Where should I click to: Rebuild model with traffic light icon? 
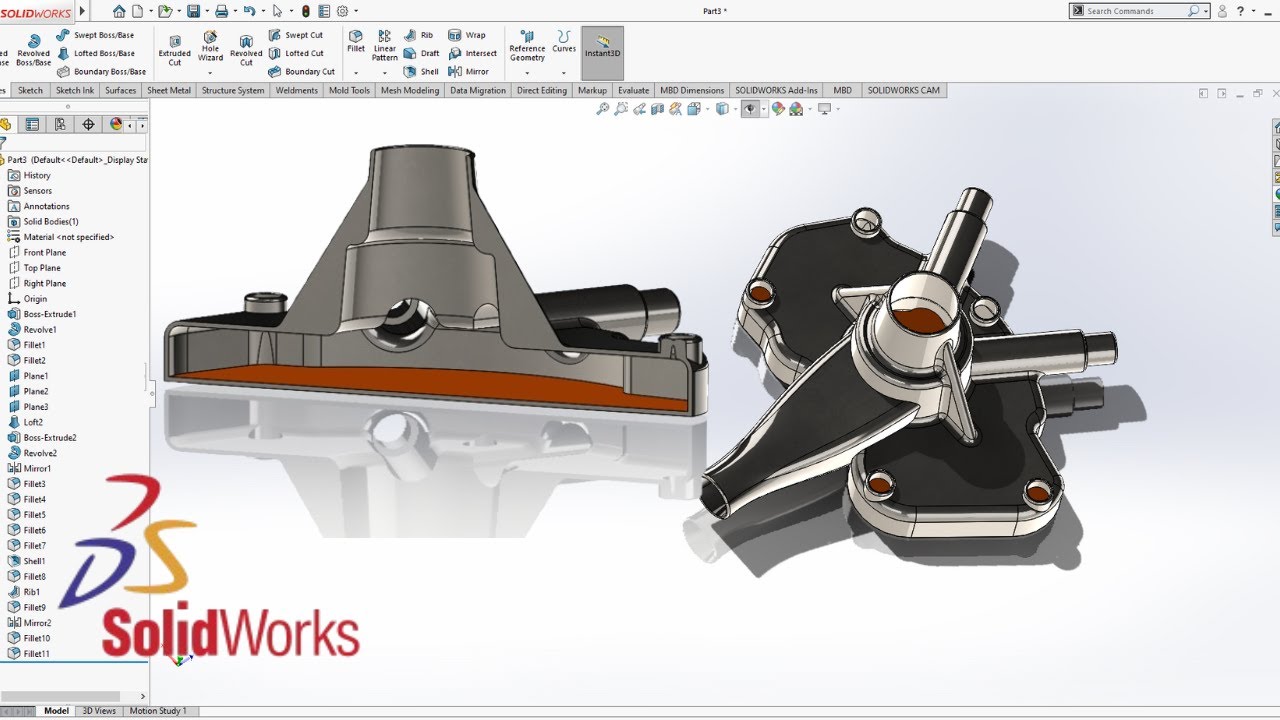click(305, 11)
